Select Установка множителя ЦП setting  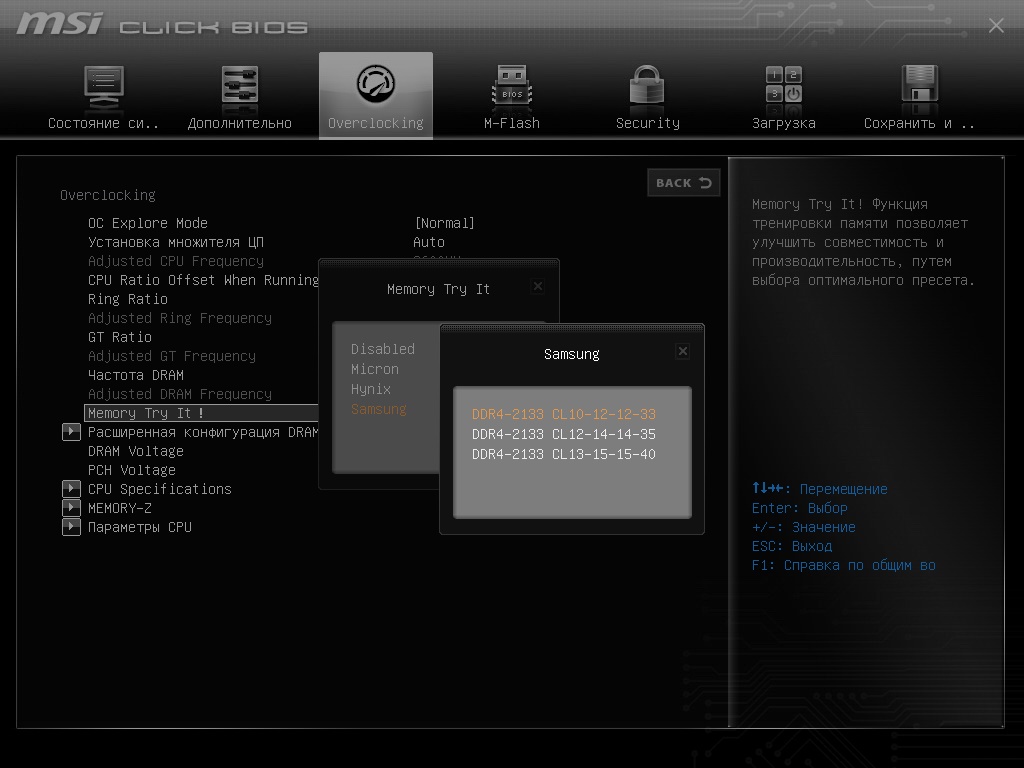[176, 242]
